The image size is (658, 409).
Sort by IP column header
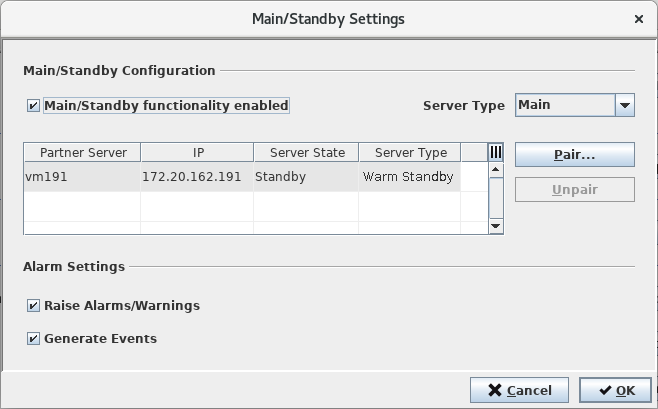(197, 153)
